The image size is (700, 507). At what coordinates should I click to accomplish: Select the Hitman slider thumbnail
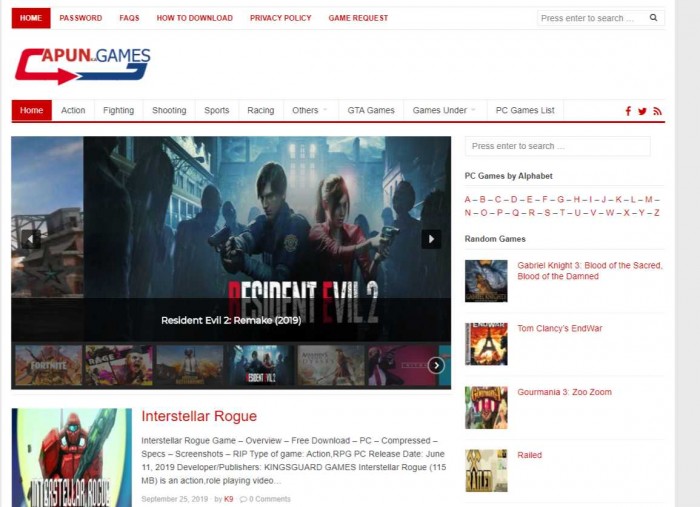(x=402, y=365)
